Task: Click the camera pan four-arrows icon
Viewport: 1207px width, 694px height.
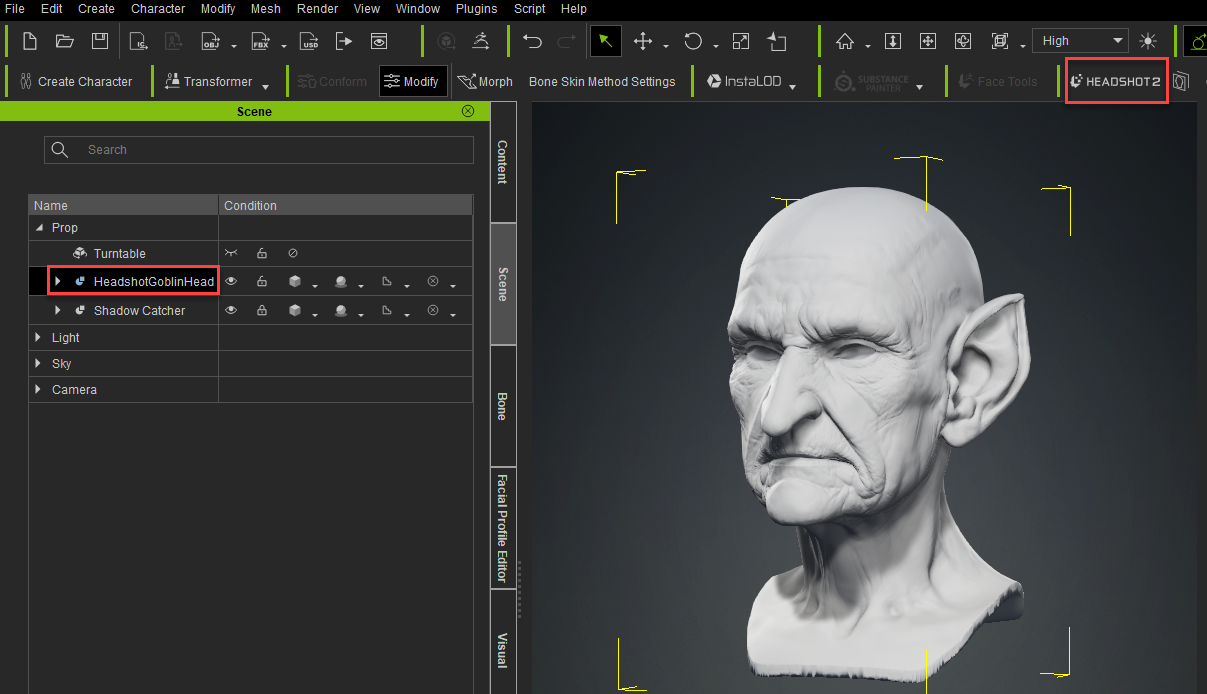Action: tap(928, 41)
